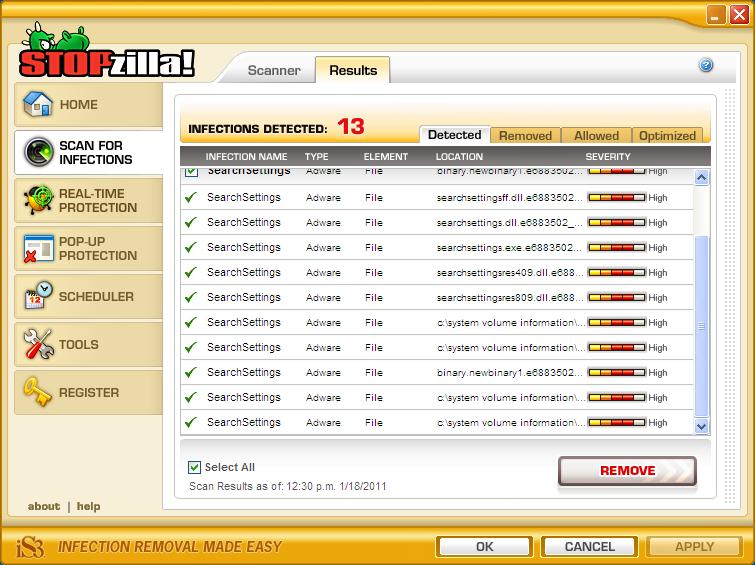
Task: Sort by TYPE column header
Action: (316, 157)
